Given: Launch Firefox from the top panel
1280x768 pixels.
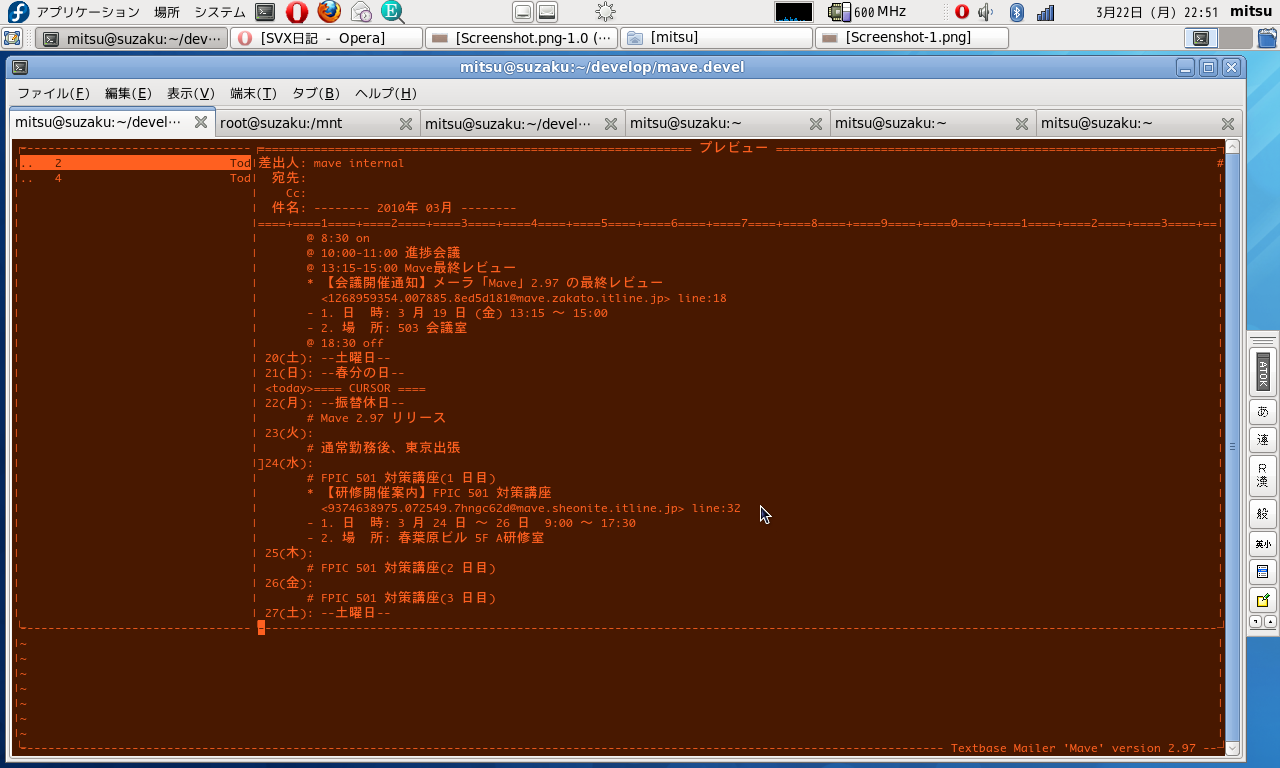Looking at the screenshot, I should pos(329,12).
